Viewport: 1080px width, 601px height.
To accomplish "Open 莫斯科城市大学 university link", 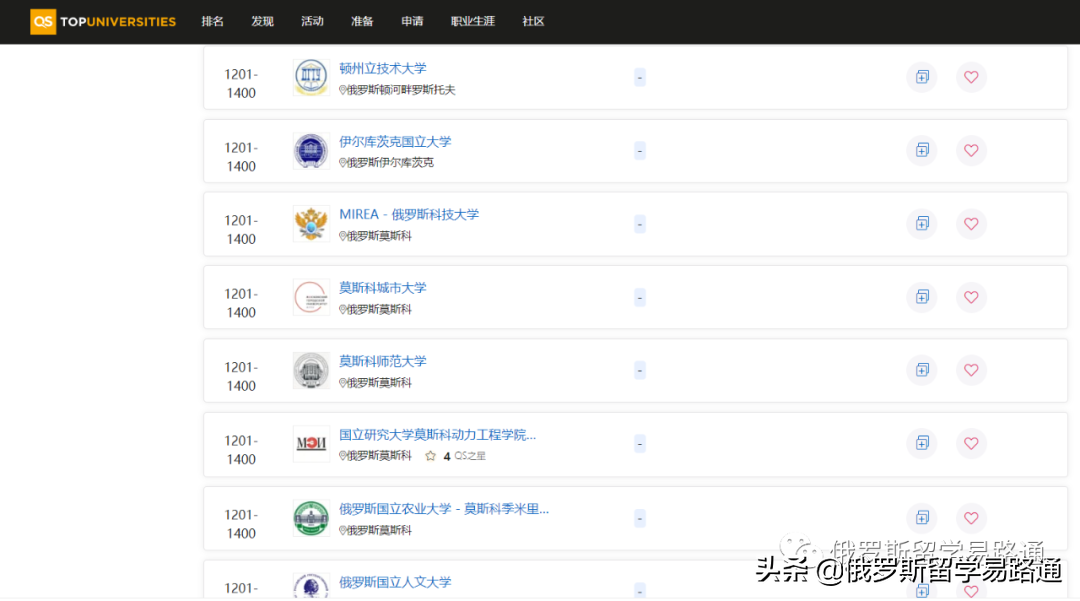I will [383, 288].
